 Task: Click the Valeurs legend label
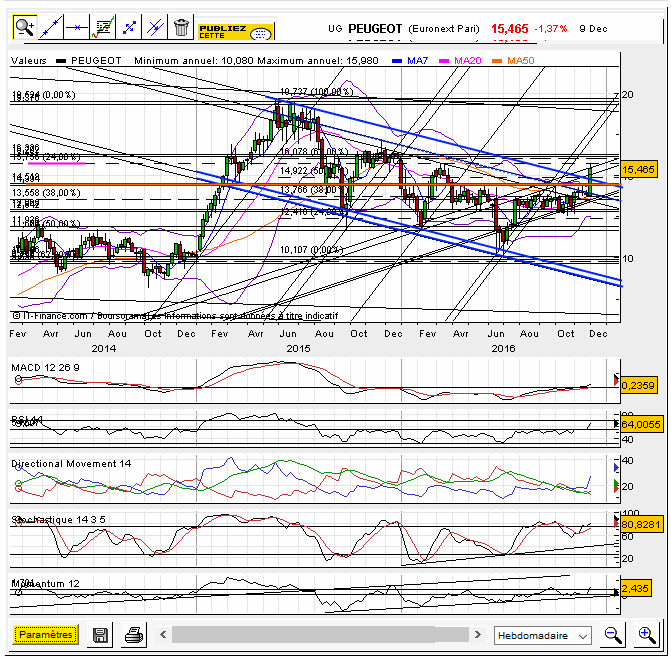coord(29,61)
